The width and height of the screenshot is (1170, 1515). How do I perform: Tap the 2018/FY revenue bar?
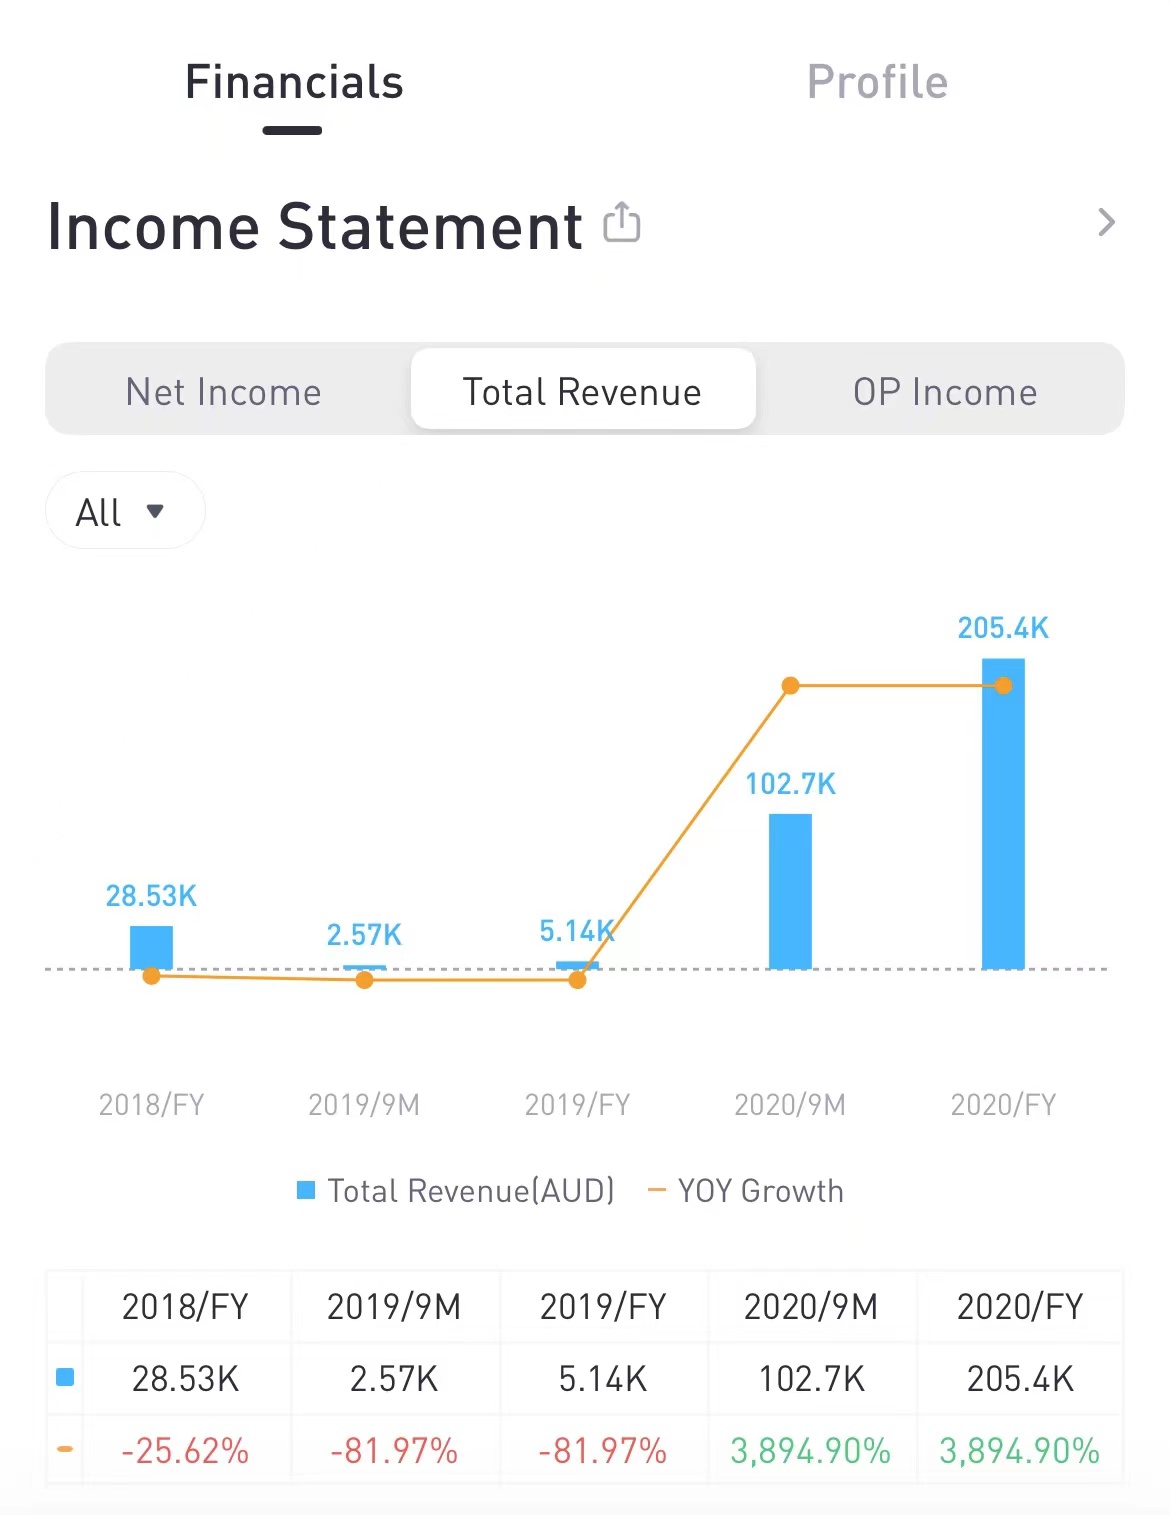pos(151,946)
